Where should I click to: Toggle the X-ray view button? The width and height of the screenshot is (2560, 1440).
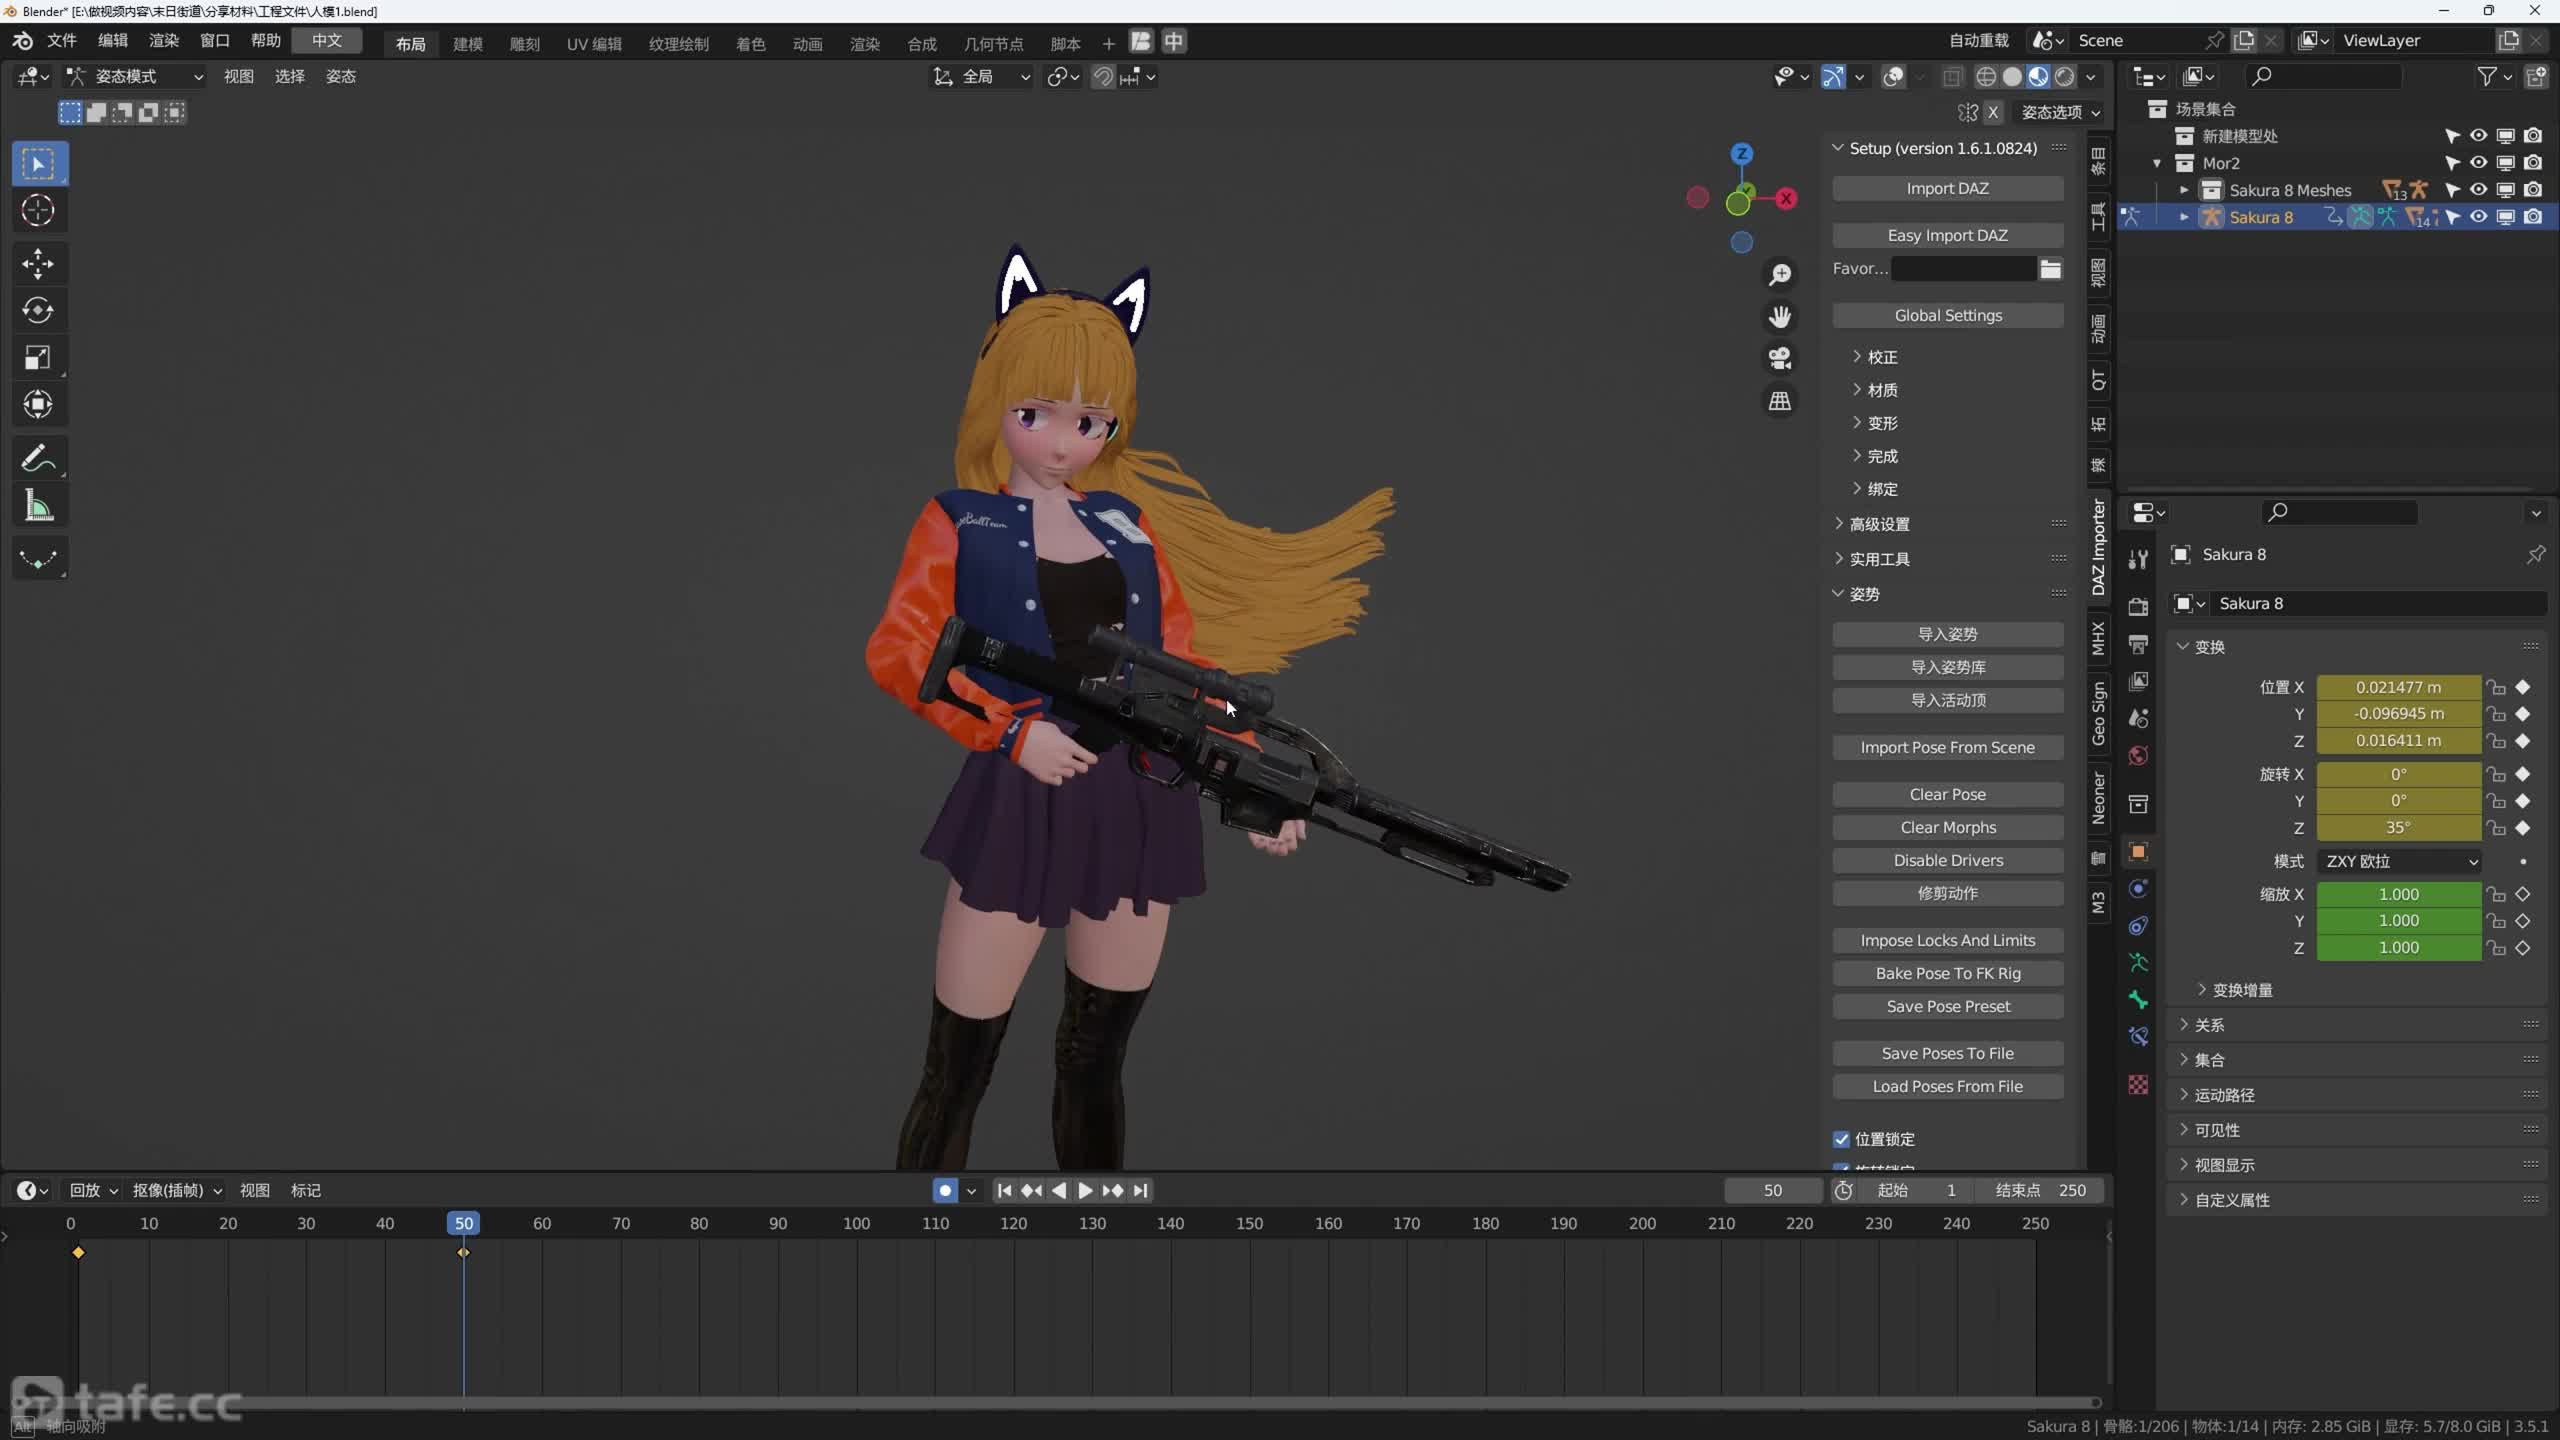[x=1951, y=77]
